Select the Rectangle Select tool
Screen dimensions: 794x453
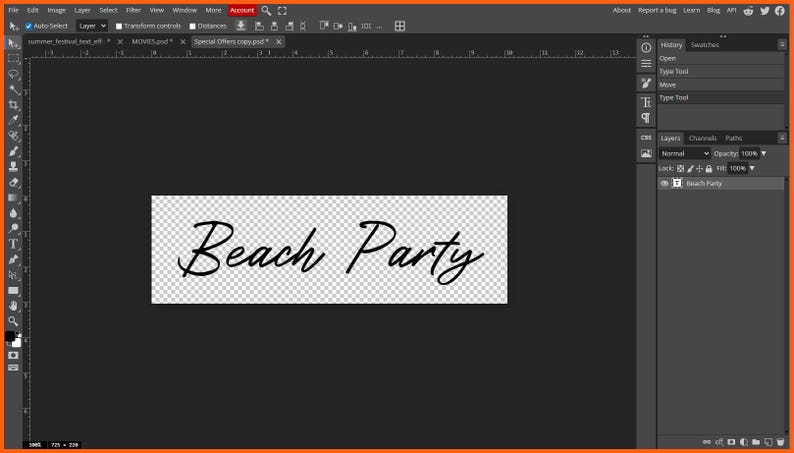tap(14, 59)
